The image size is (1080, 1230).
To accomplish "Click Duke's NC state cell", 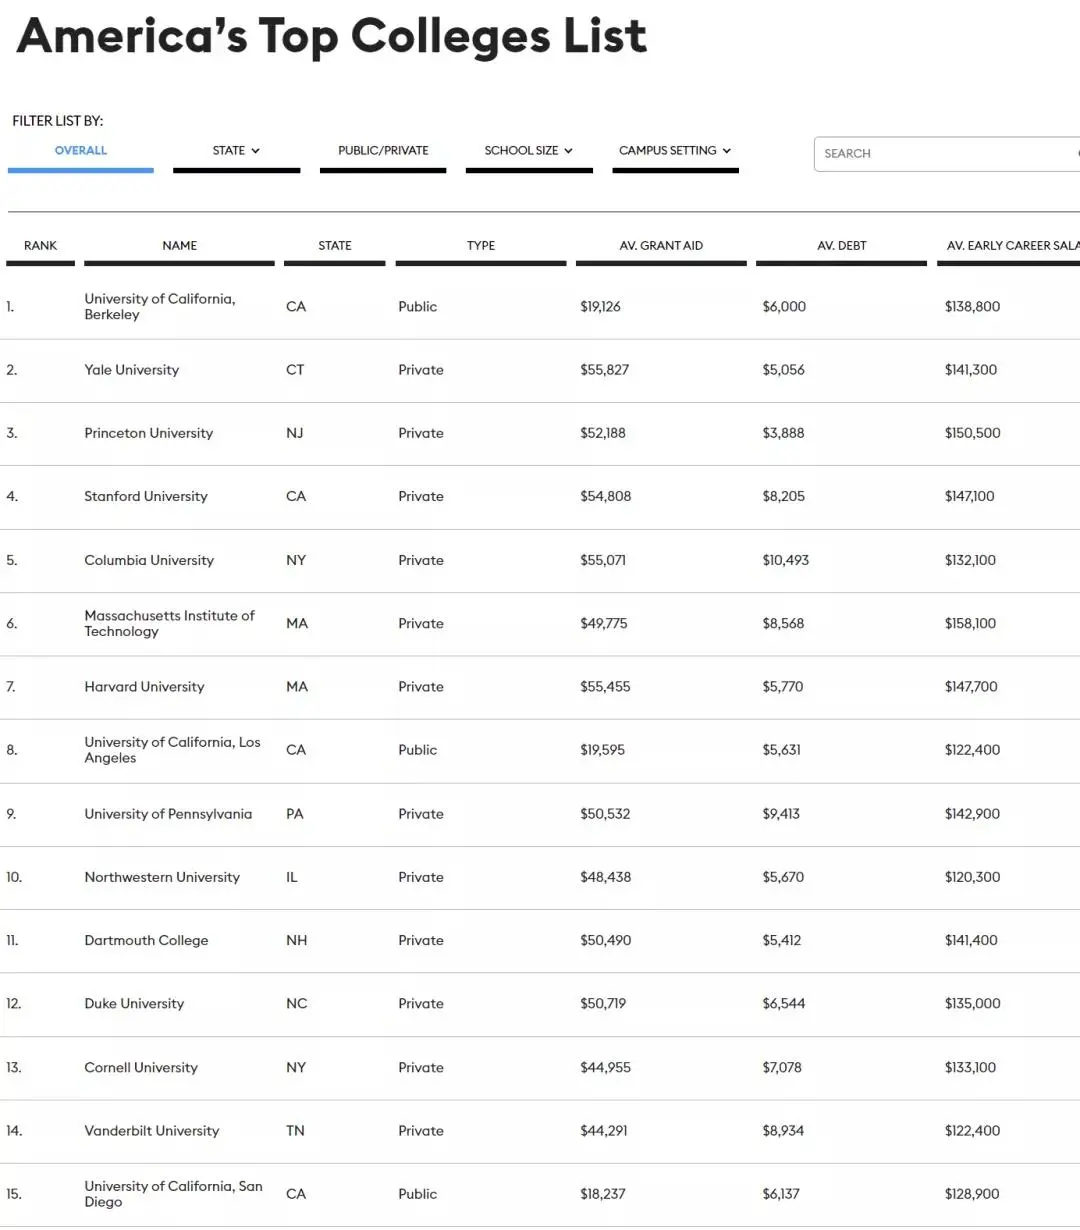I will [297, 1004].
